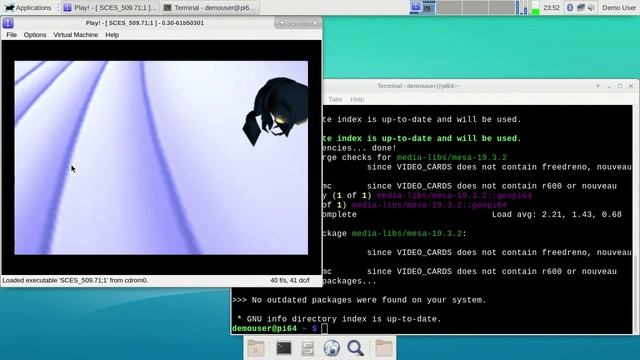
Task: Click the Play! window title bar icon
Action: (8, 23)
